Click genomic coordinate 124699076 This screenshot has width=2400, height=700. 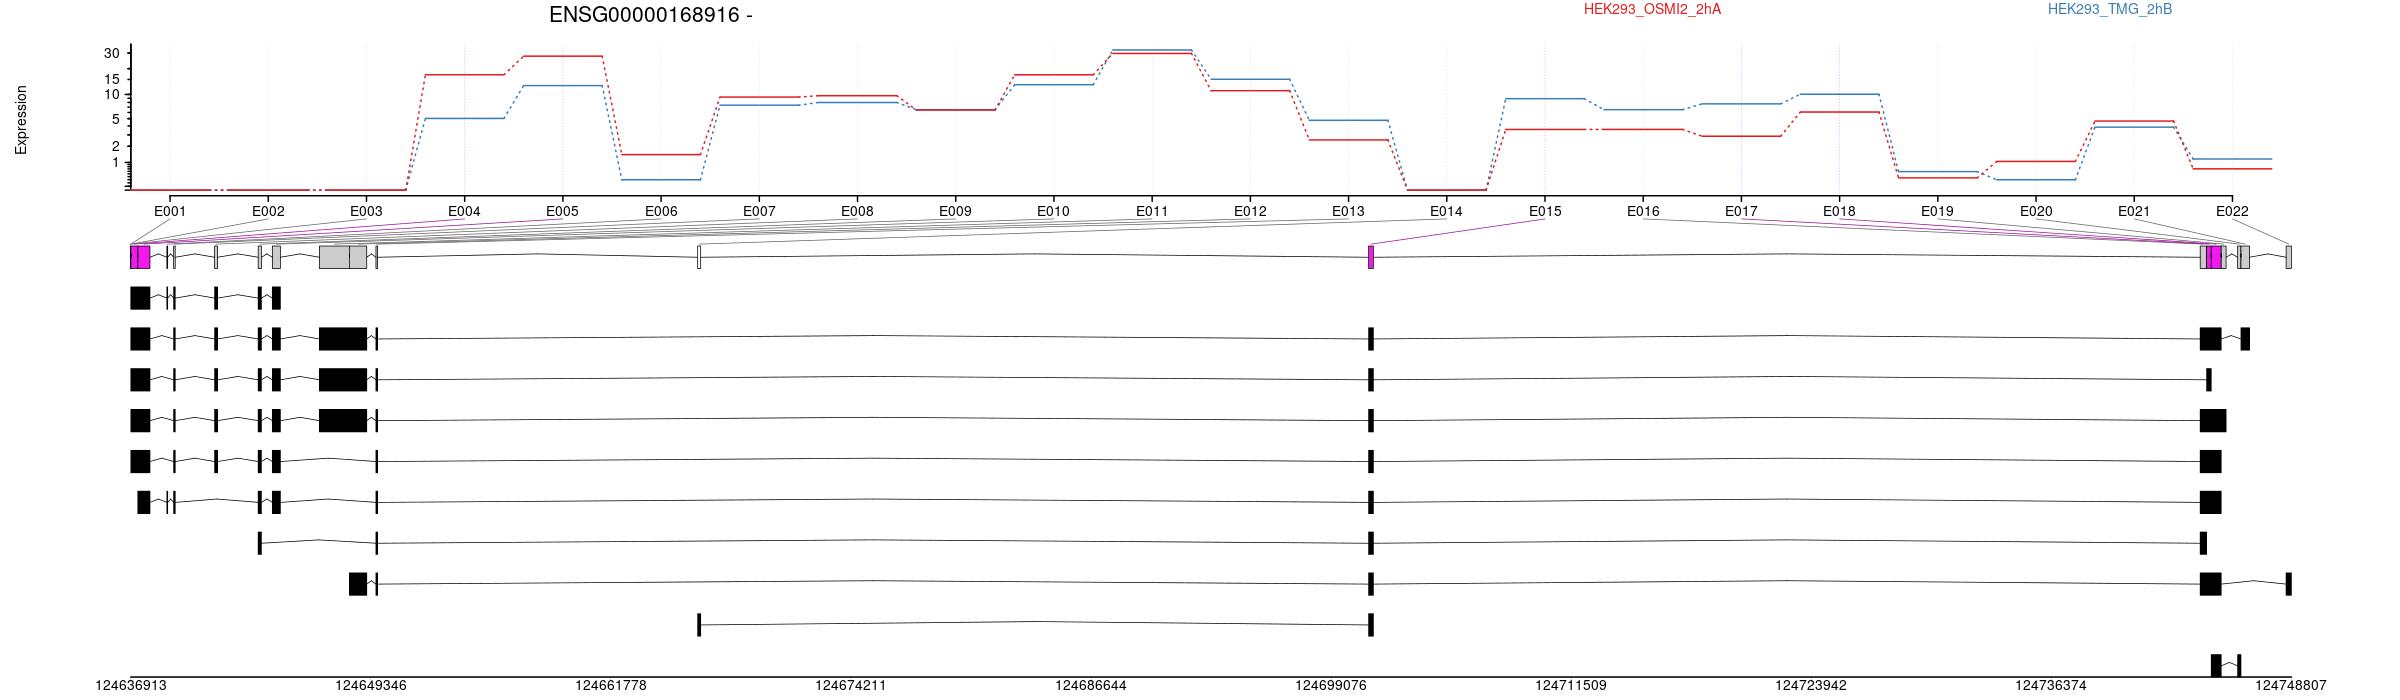[1331, 686]
